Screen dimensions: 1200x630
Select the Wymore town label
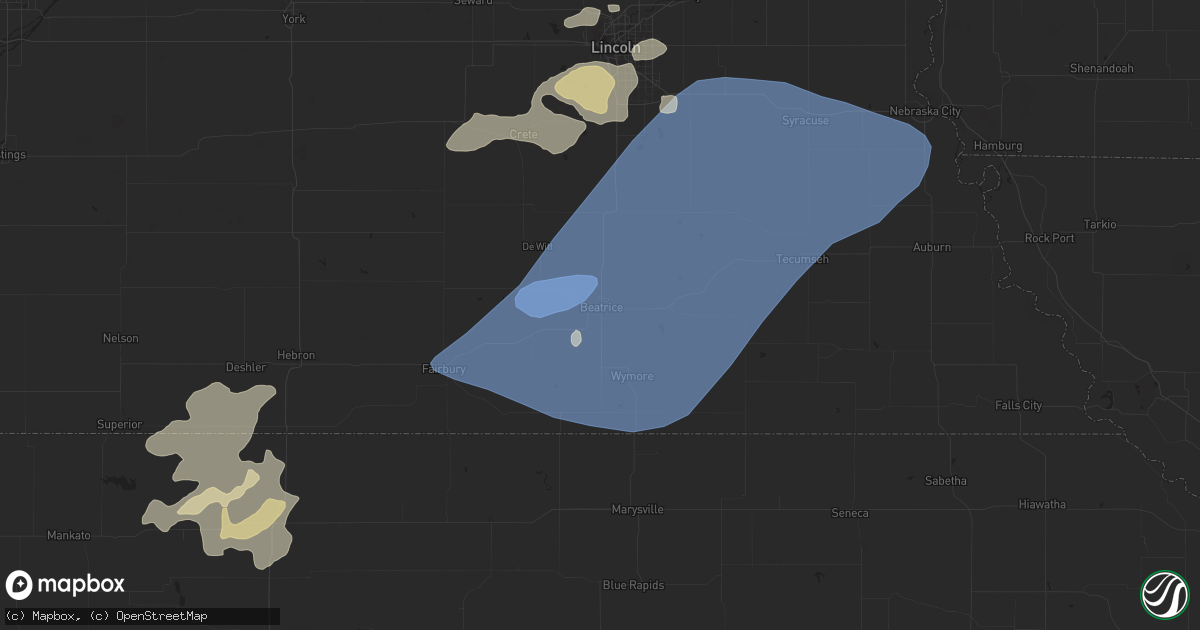632,376
